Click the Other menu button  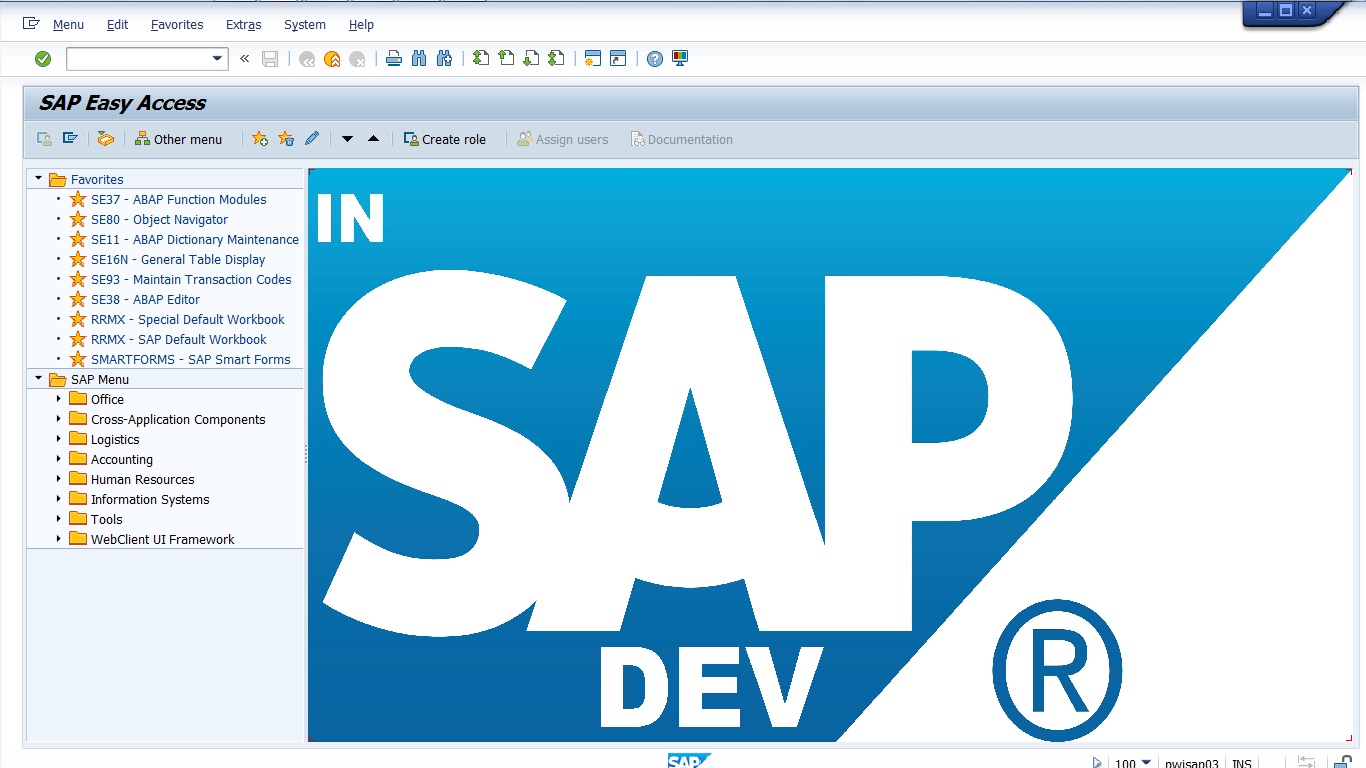pos(178,139)
